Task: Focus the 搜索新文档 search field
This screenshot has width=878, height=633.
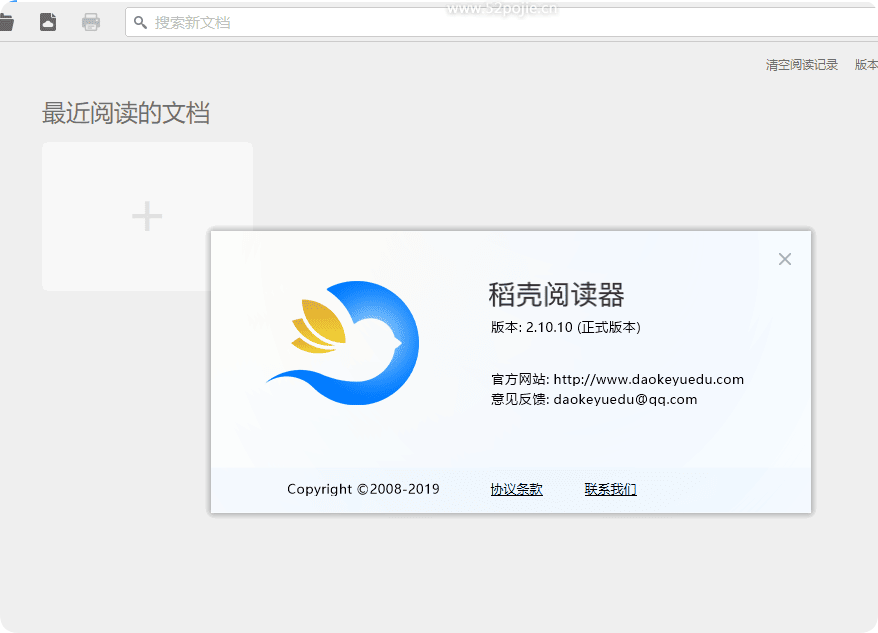Action: pyautogui.click(x=502, y=22)
